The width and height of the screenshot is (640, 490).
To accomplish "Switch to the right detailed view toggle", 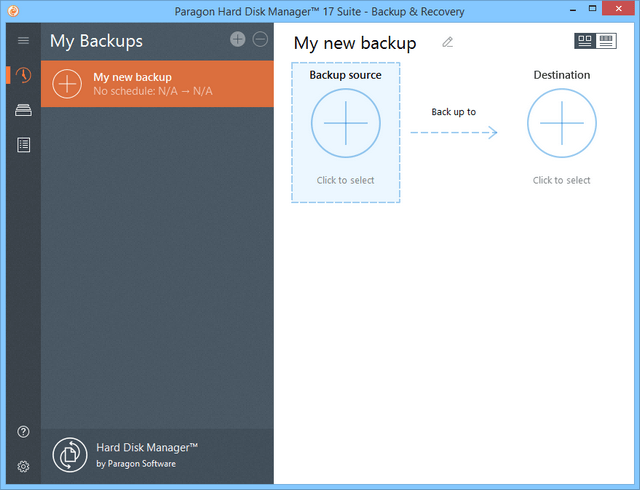I will click(608, 41).
